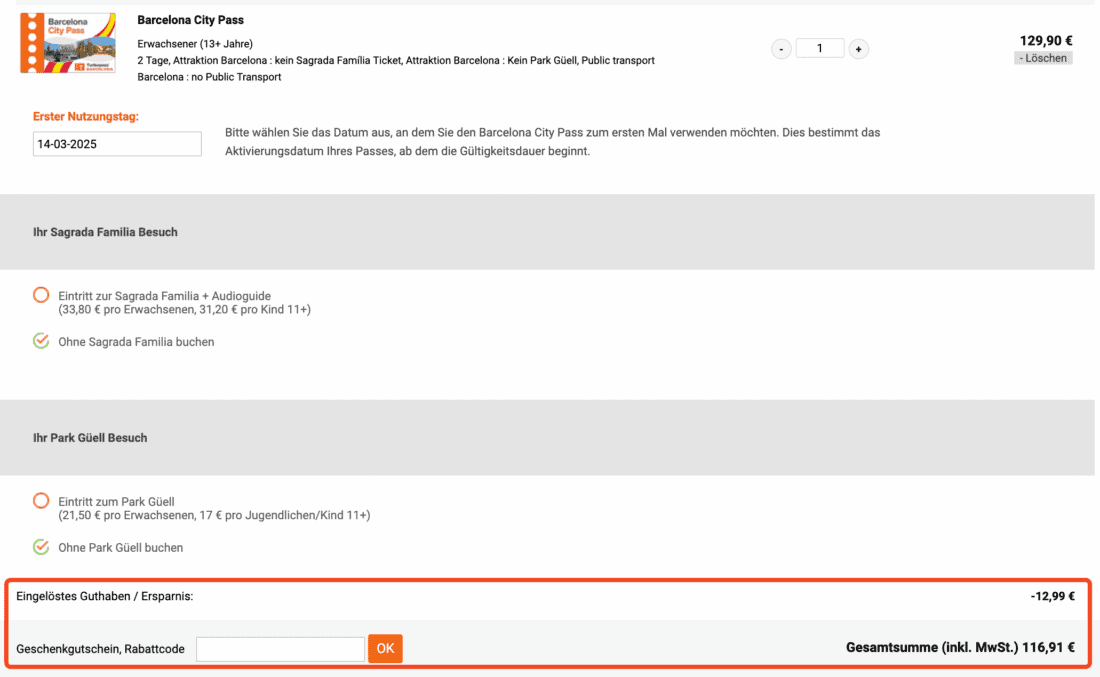Viewport: 1100px width, 677px height.
Task: Click the quantity number field
Action: point(820,48)
